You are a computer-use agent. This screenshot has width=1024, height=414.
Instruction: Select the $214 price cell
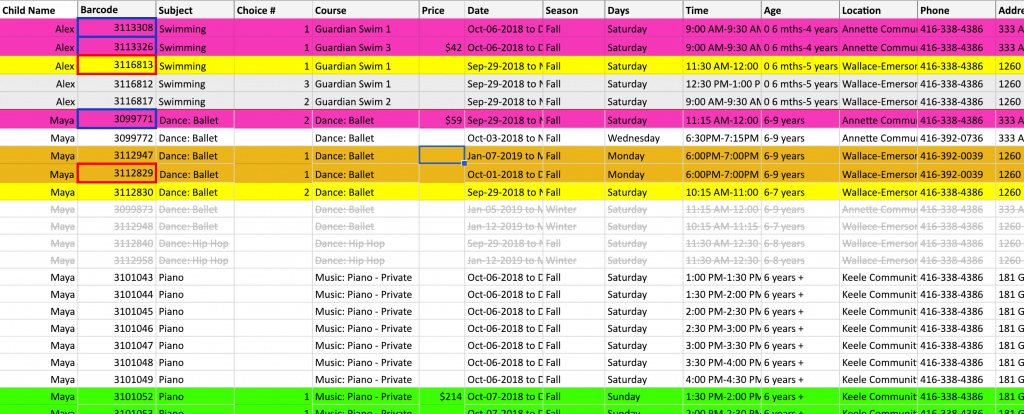(x=441, y=397)
